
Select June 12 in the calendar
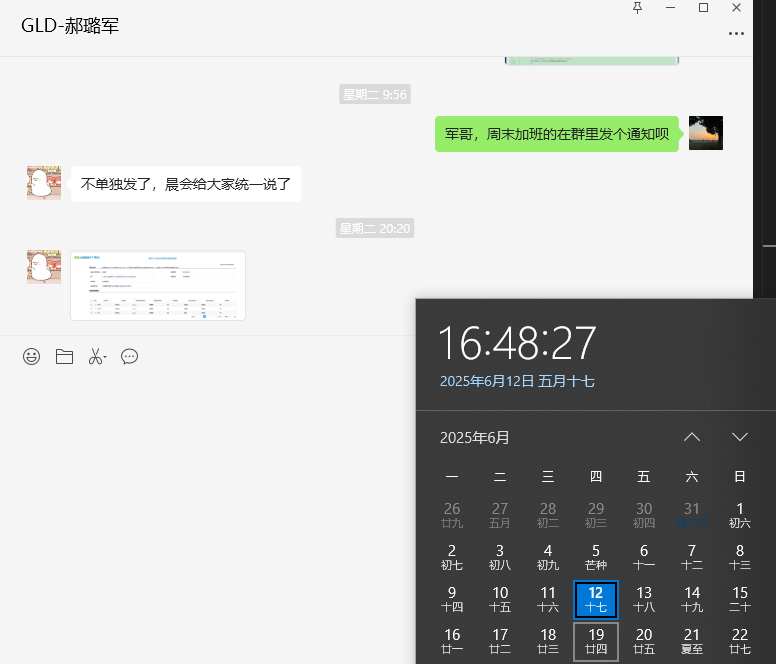596,599
